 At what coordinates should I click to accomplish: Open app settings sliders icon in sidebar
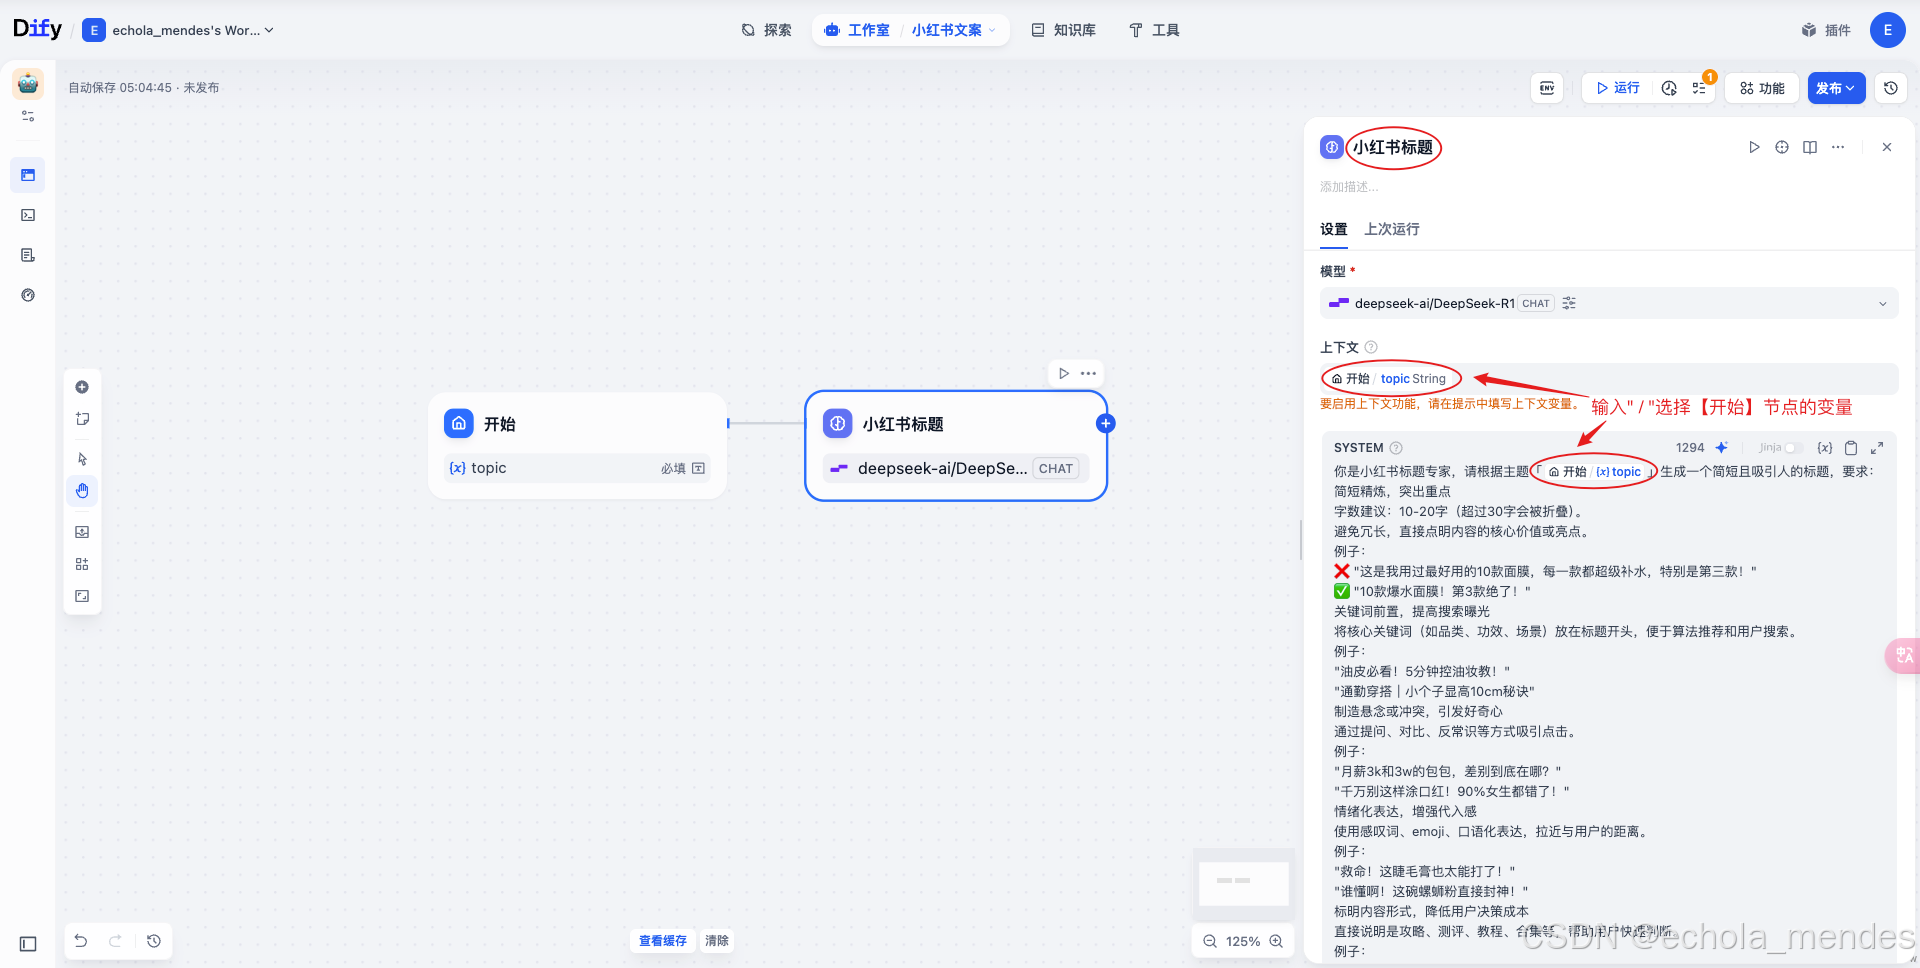click(x=28, y=116)
